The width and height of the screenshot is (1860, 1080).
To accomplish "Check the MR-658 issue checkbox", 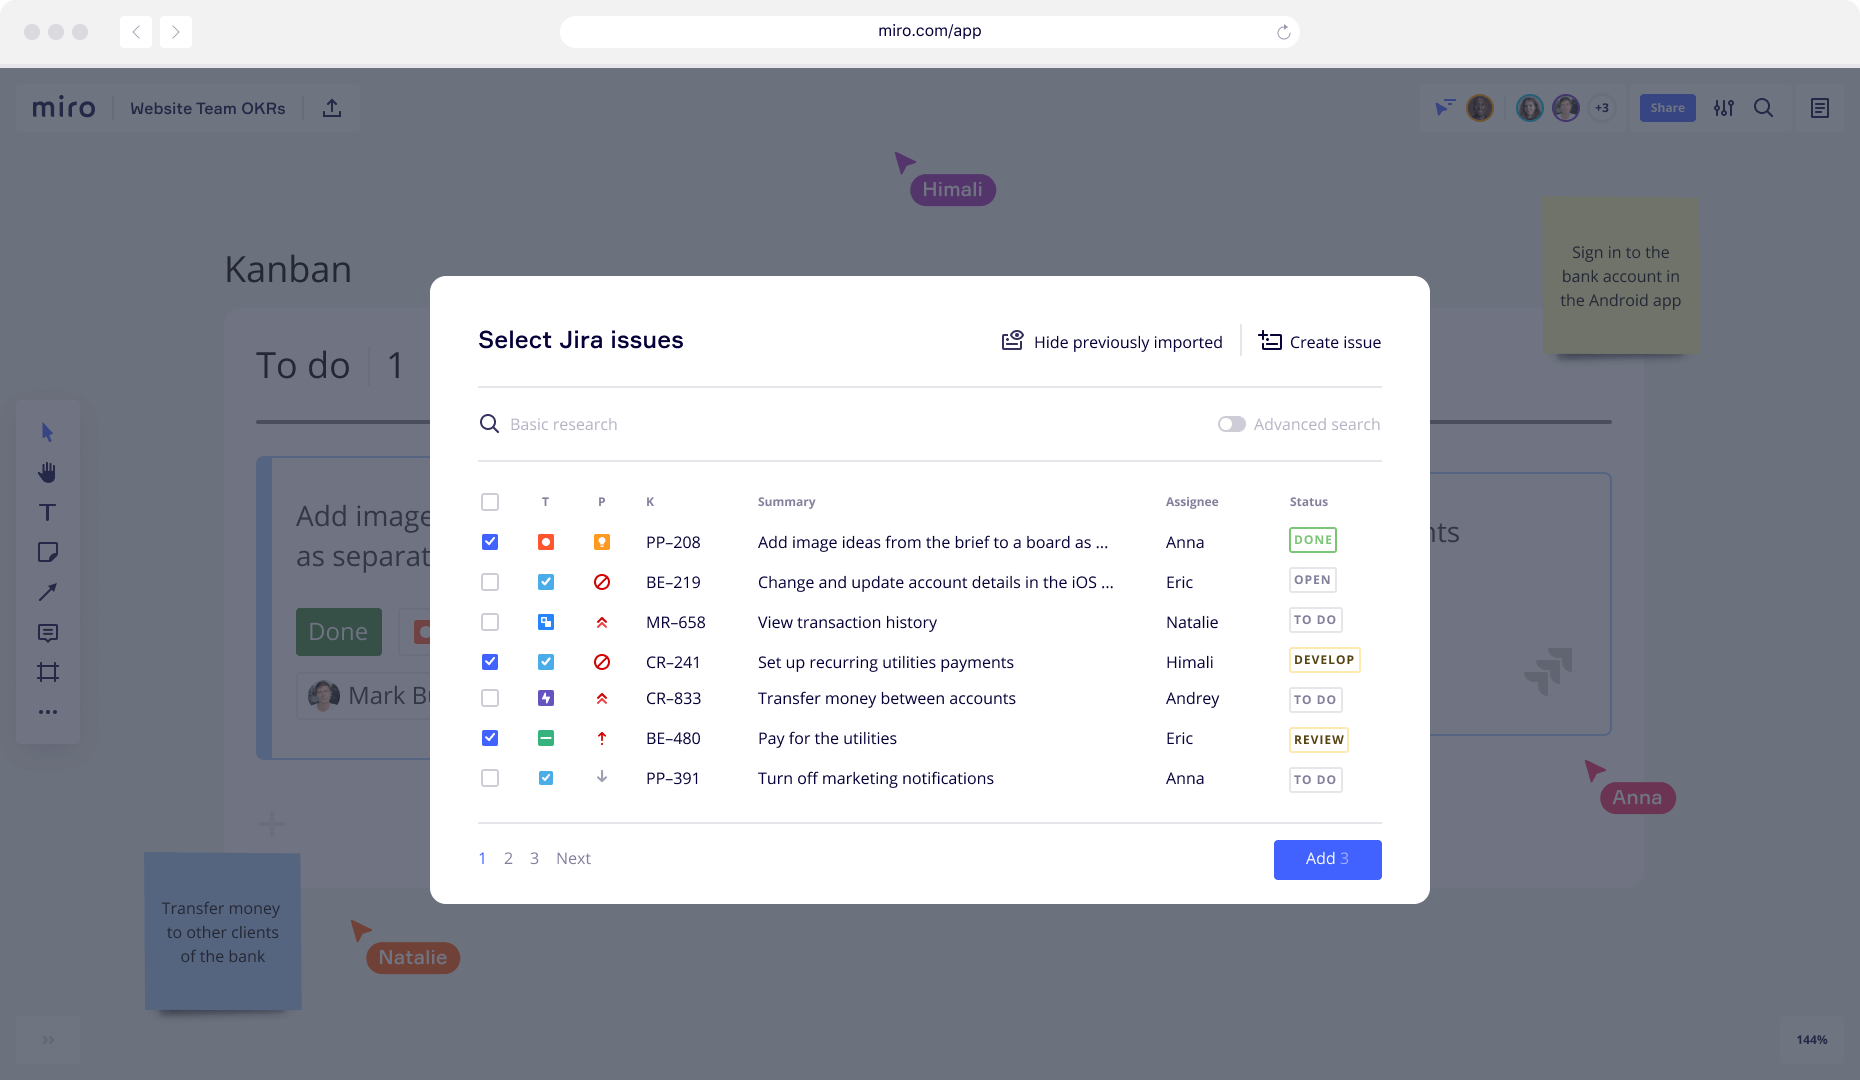I will 490,622.
